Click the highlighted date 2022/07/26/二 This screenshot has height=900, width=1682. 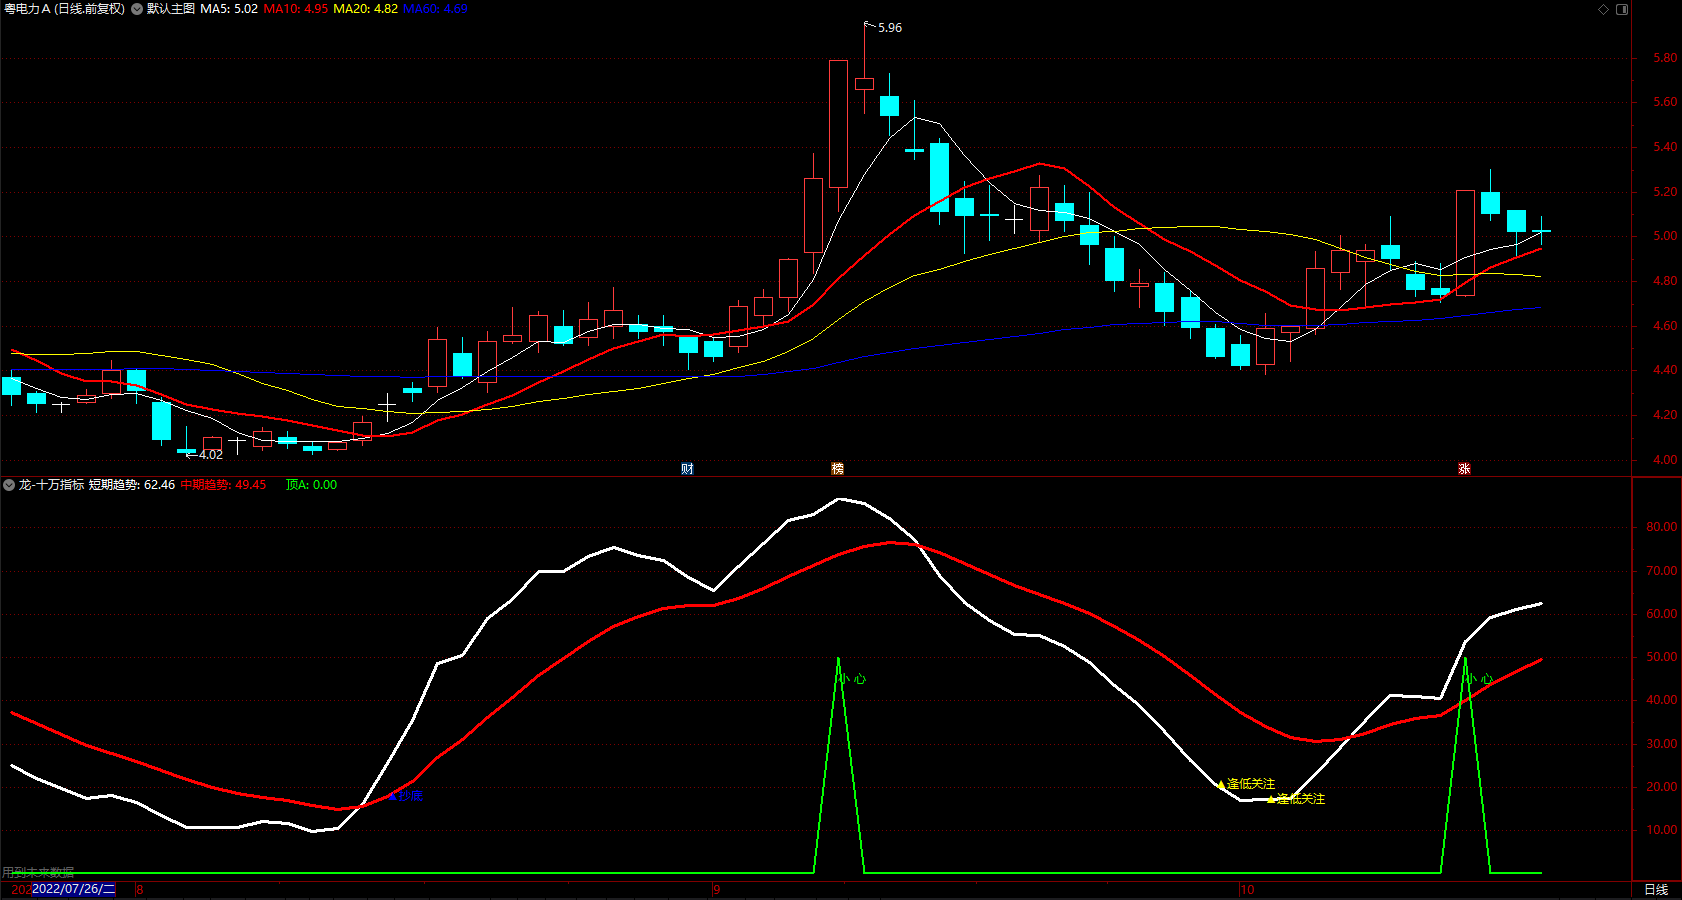click(x=74, y=889)
